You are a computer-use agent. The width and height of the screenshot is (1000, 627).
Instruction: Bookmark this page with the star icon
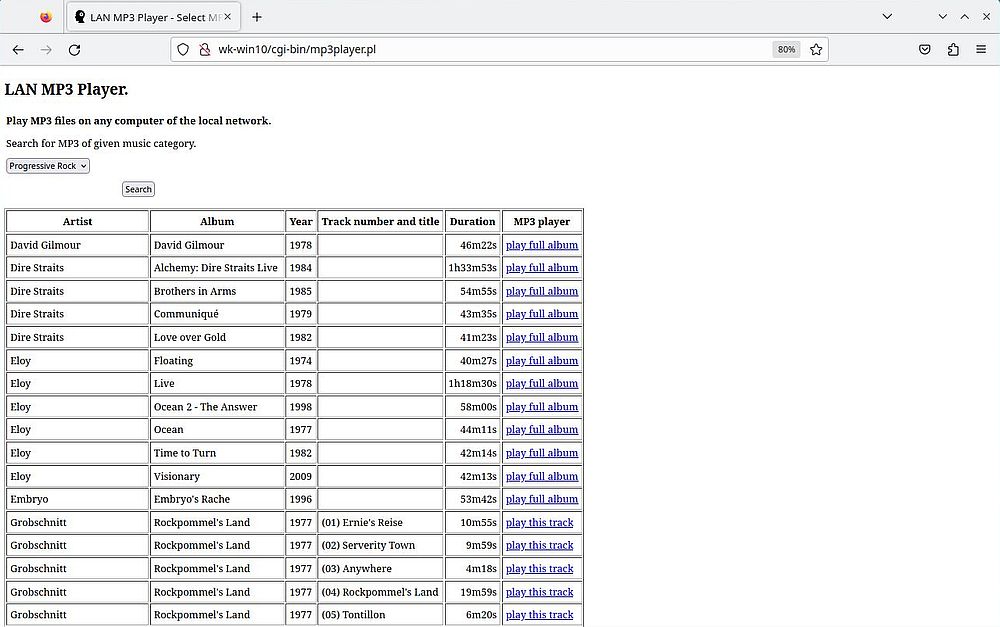point(817,49)
